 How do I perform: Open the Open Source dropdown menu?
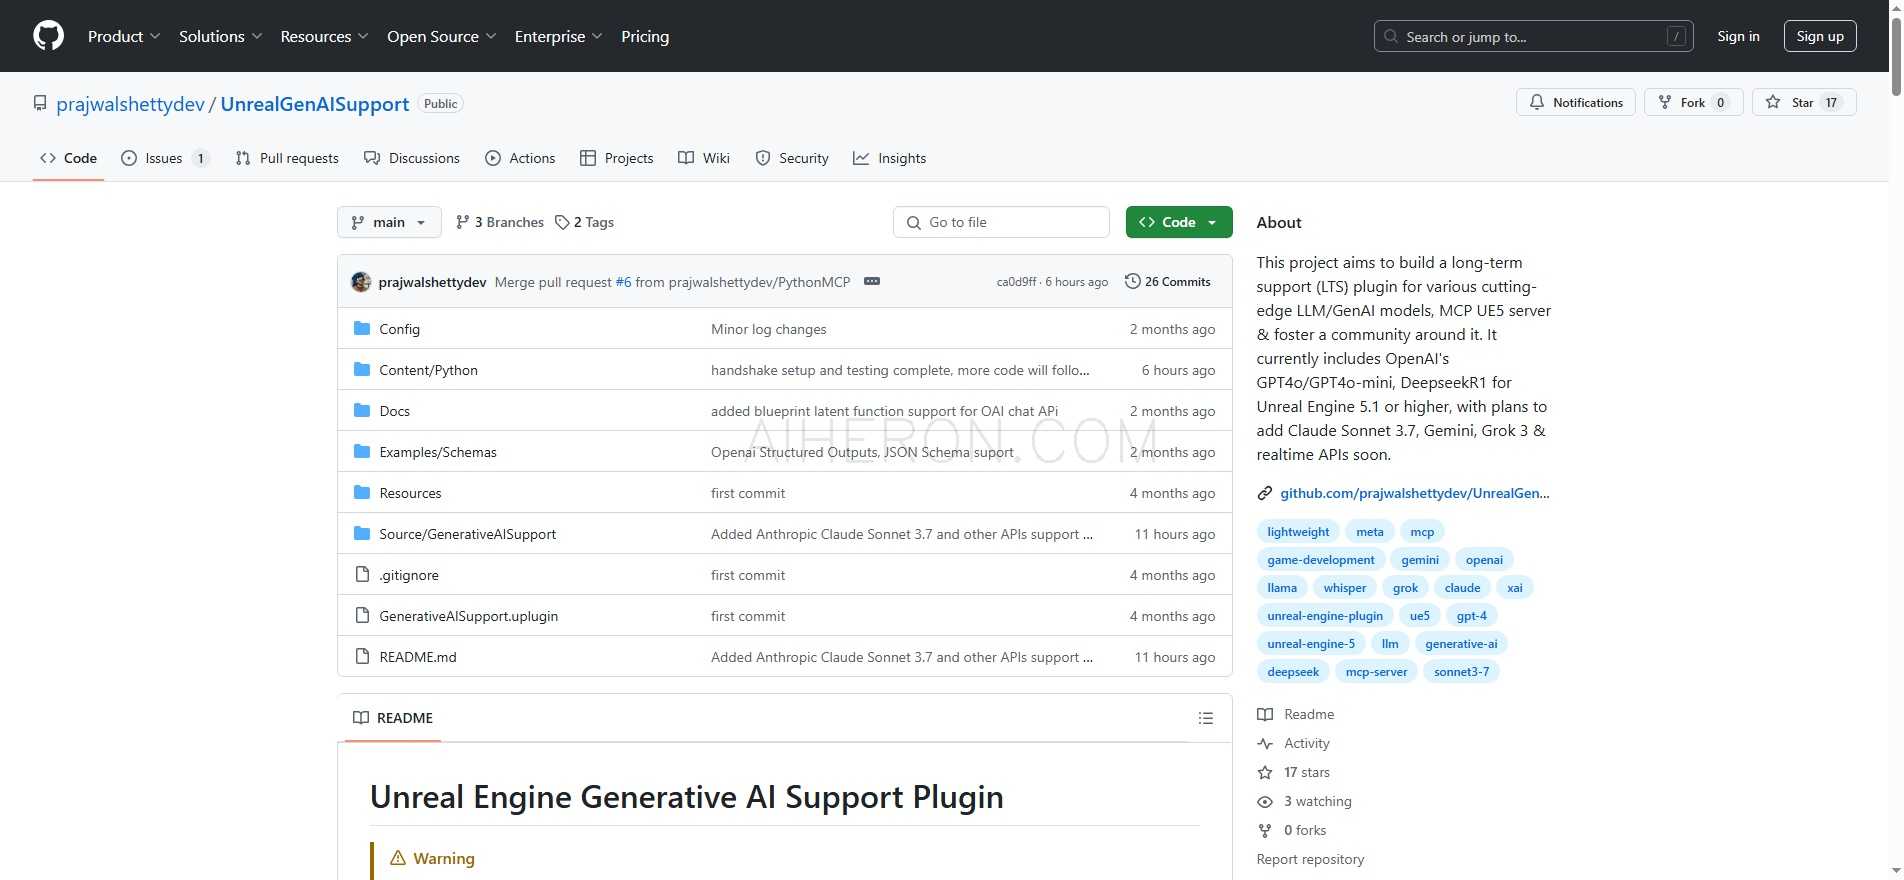click(441, 36)
